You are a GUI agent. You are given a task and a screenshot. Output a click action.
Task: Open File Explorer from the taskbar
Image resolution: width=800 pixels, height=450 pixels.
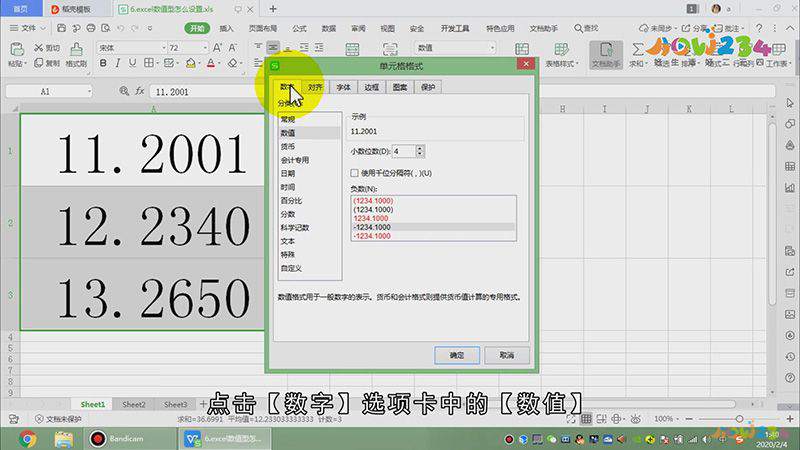click(x=63, y=439)
